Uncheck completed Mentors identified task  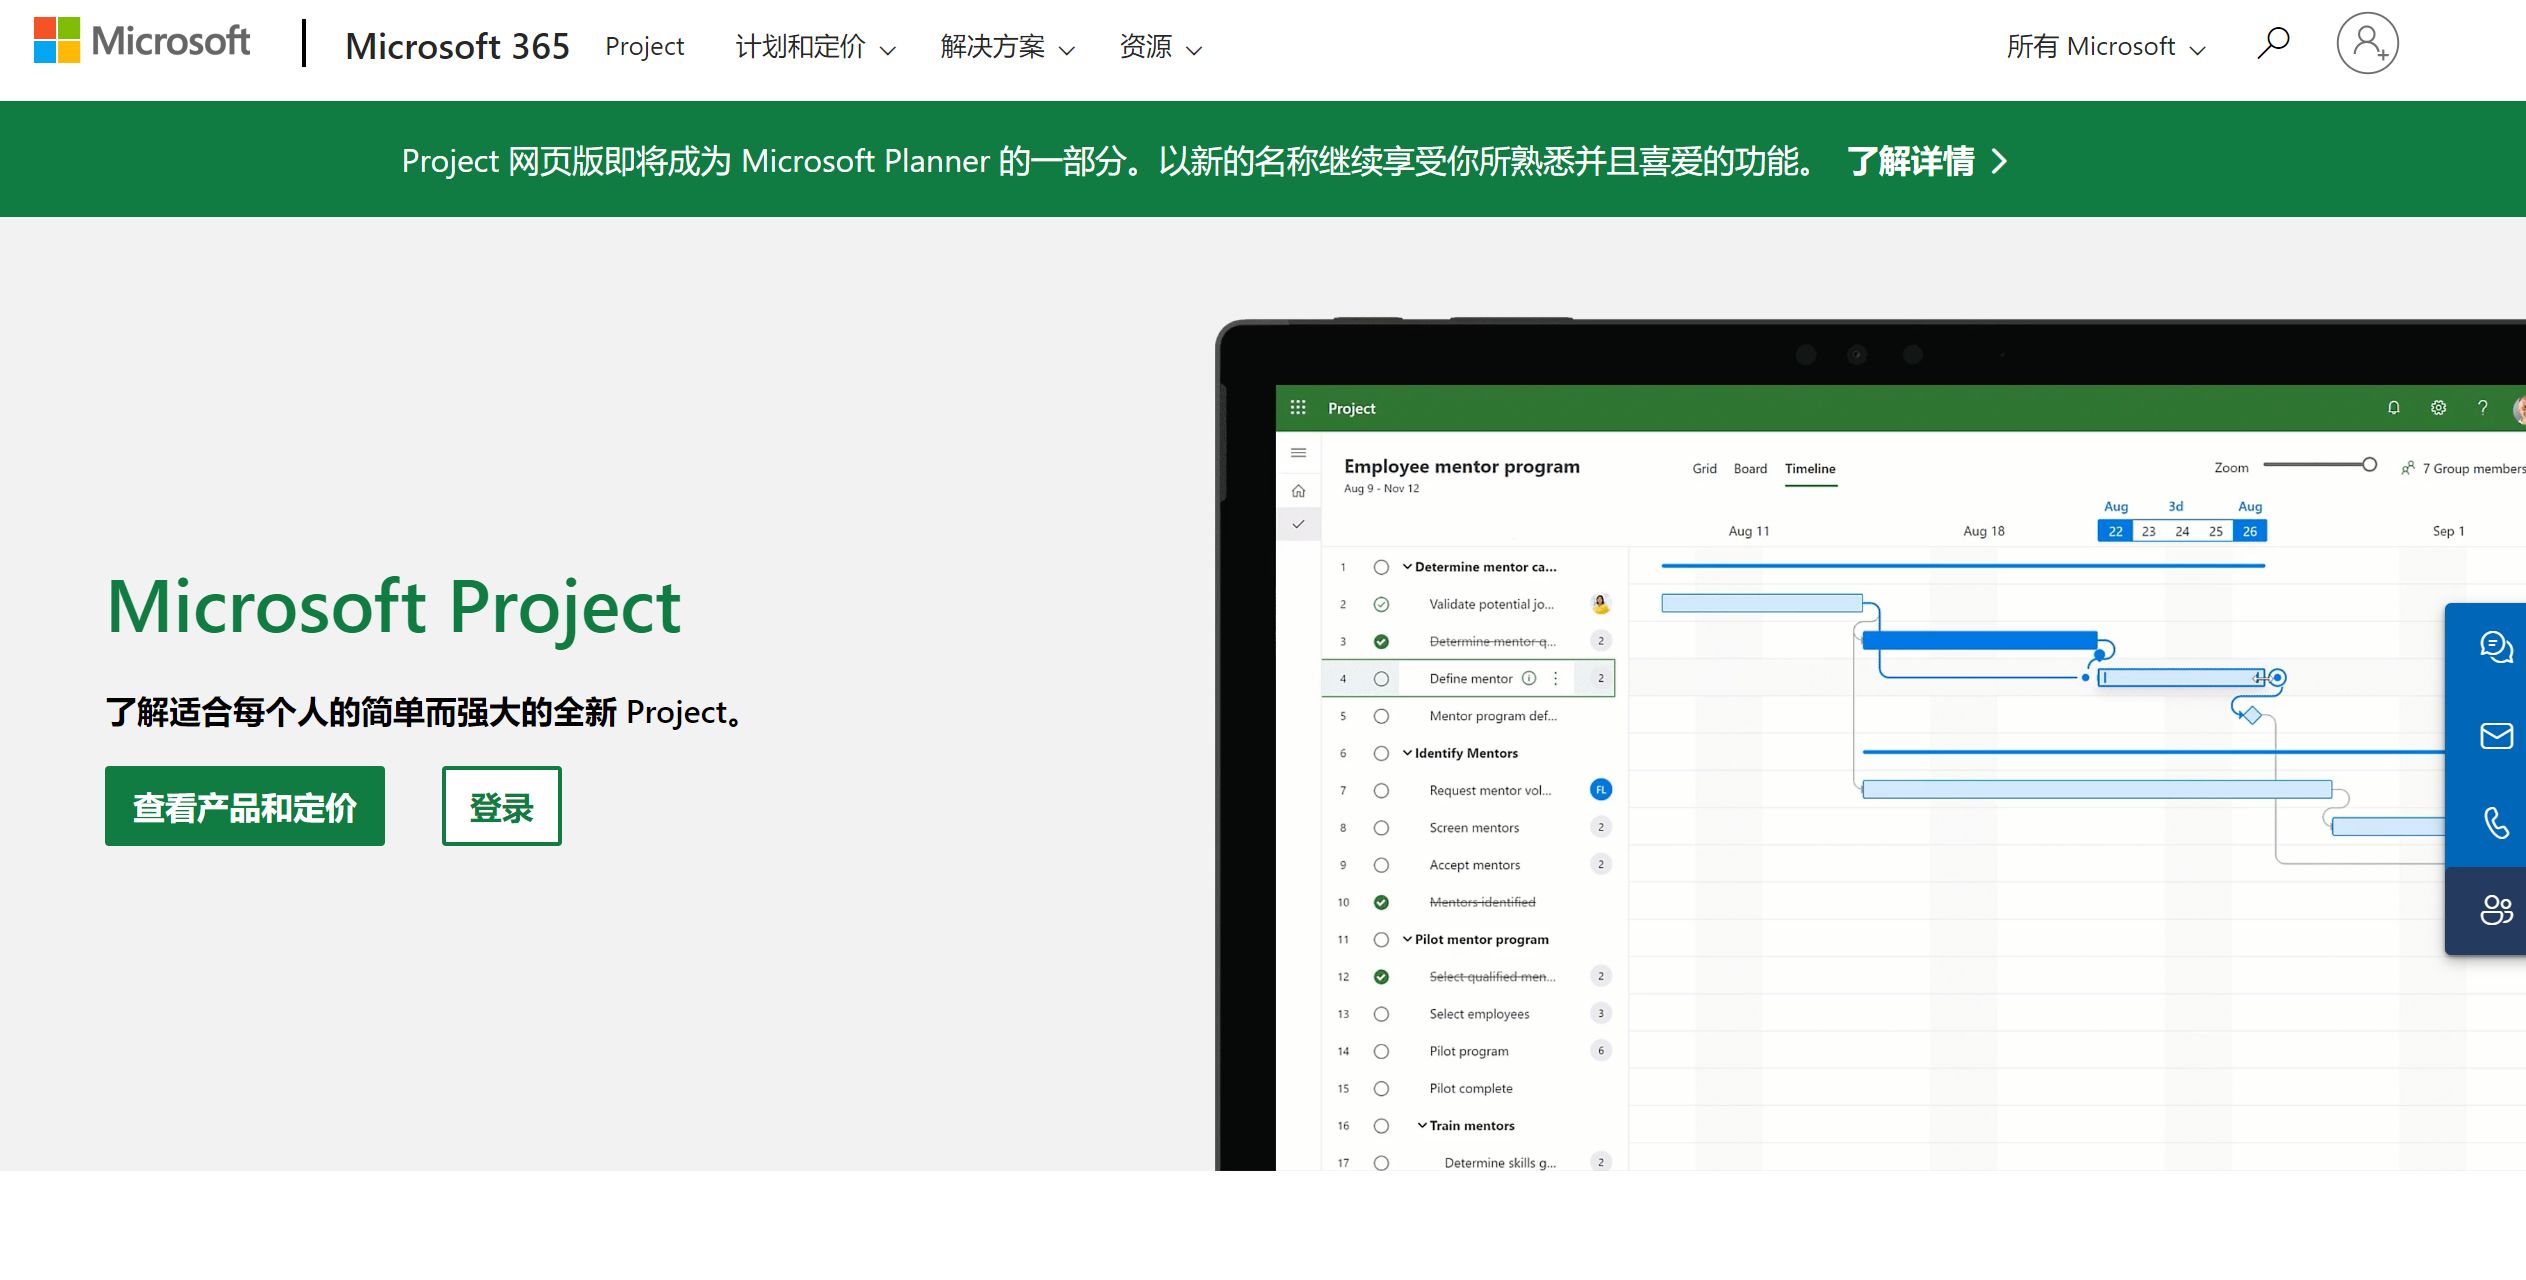(x=1381, y=902)
